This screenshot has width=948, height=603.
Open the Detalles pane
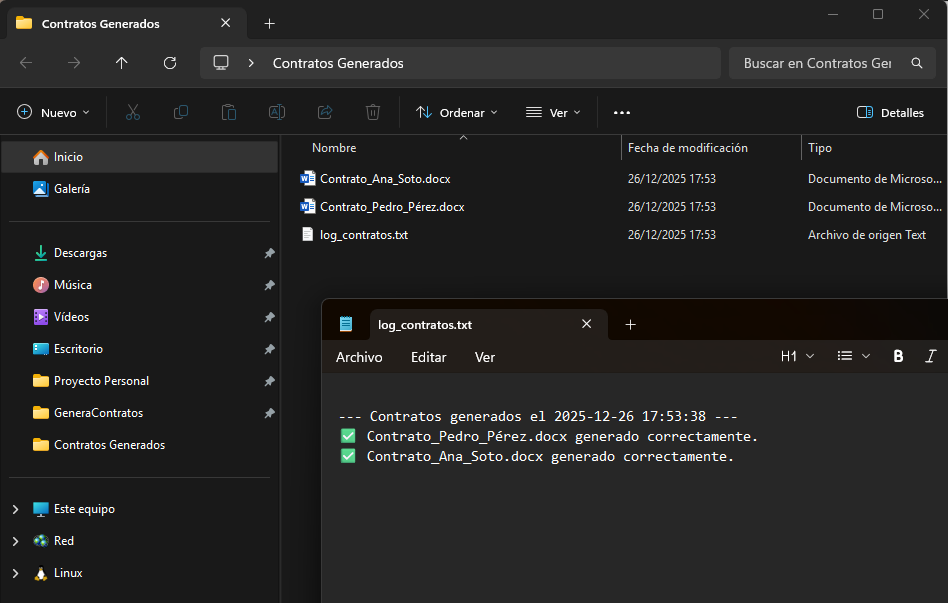(x=888, y=112)
